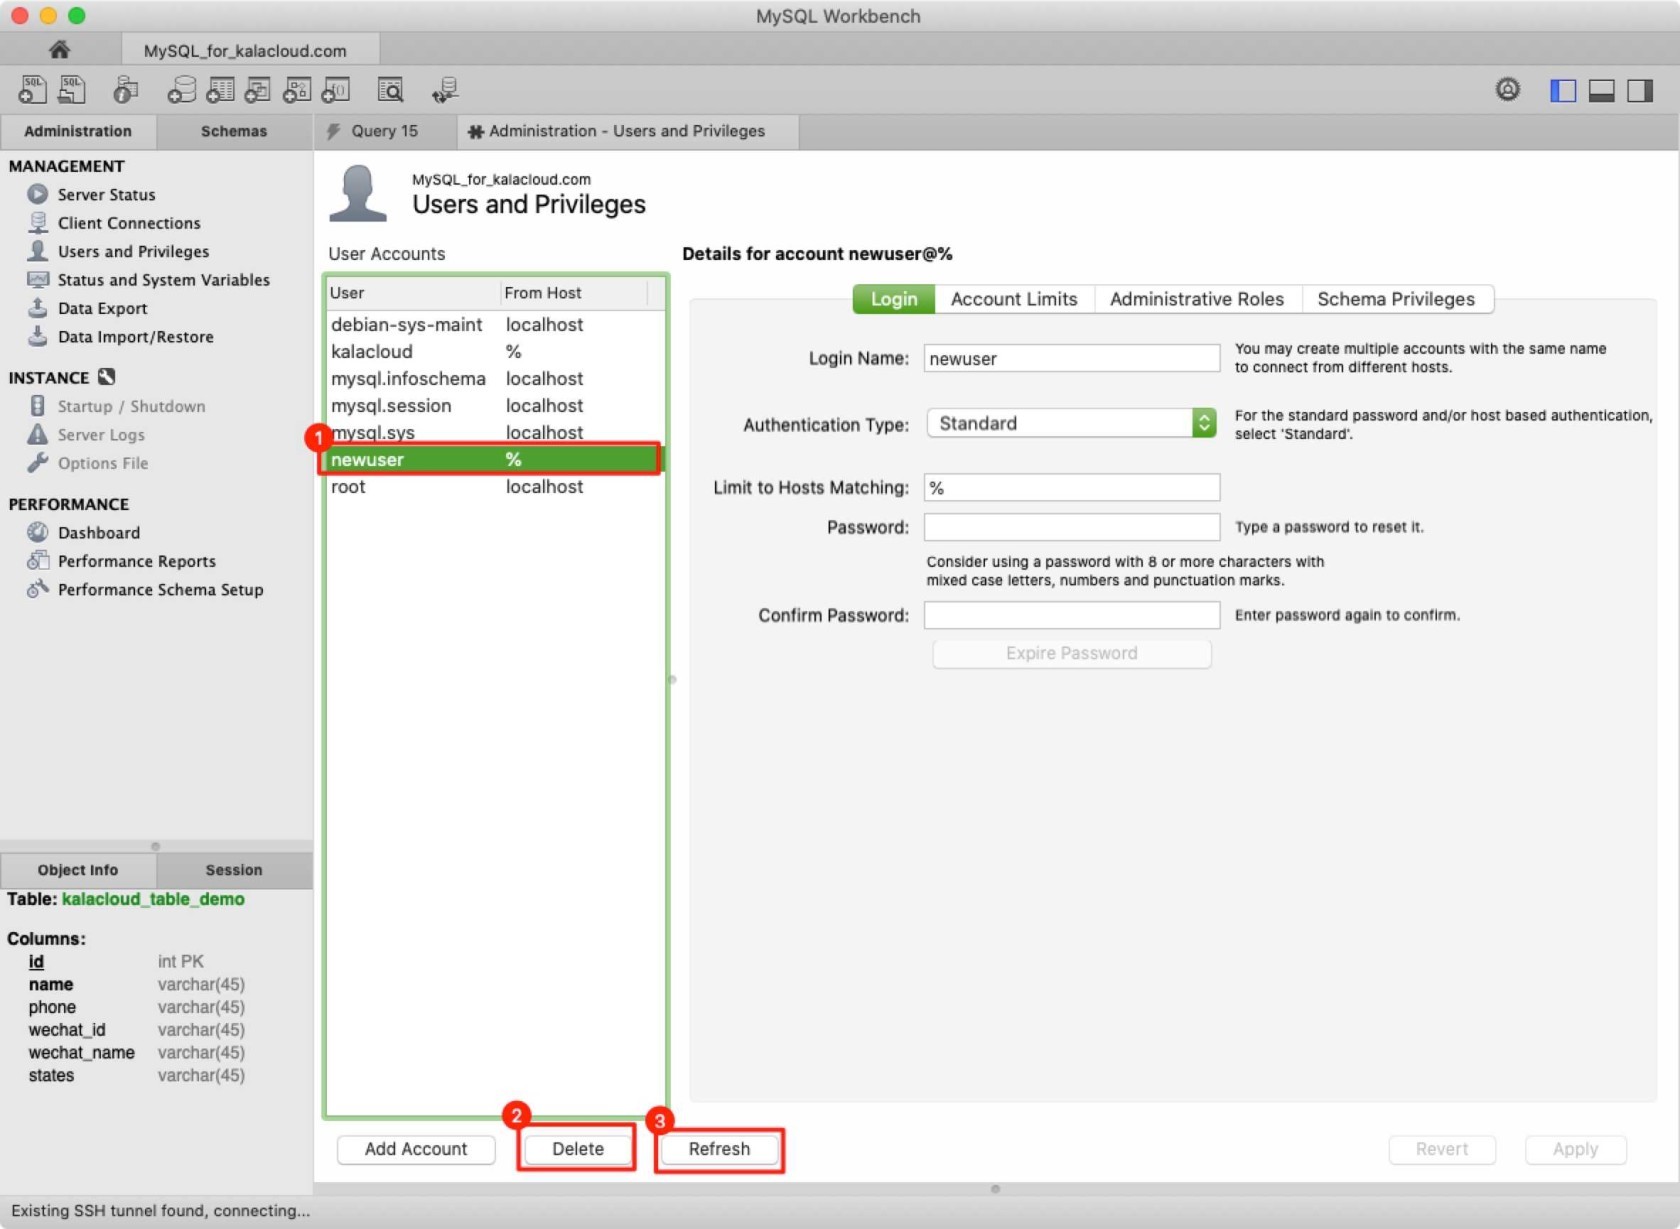Create a new SQL tab icon

32,90
